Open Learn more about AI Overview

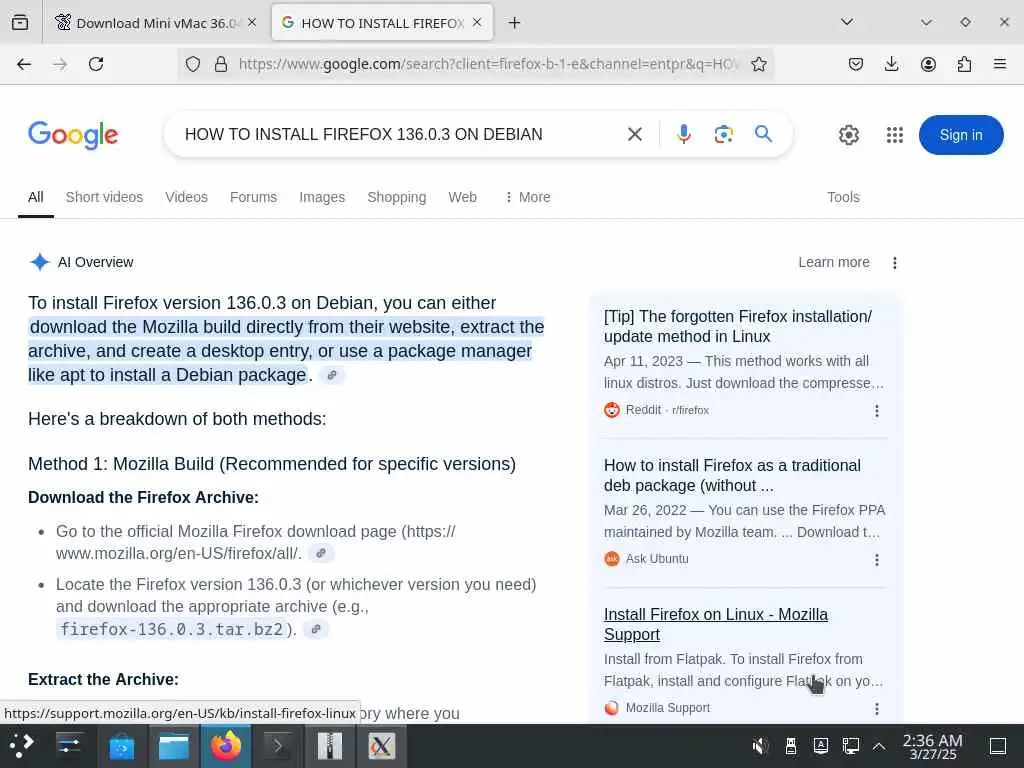point(833,263)
